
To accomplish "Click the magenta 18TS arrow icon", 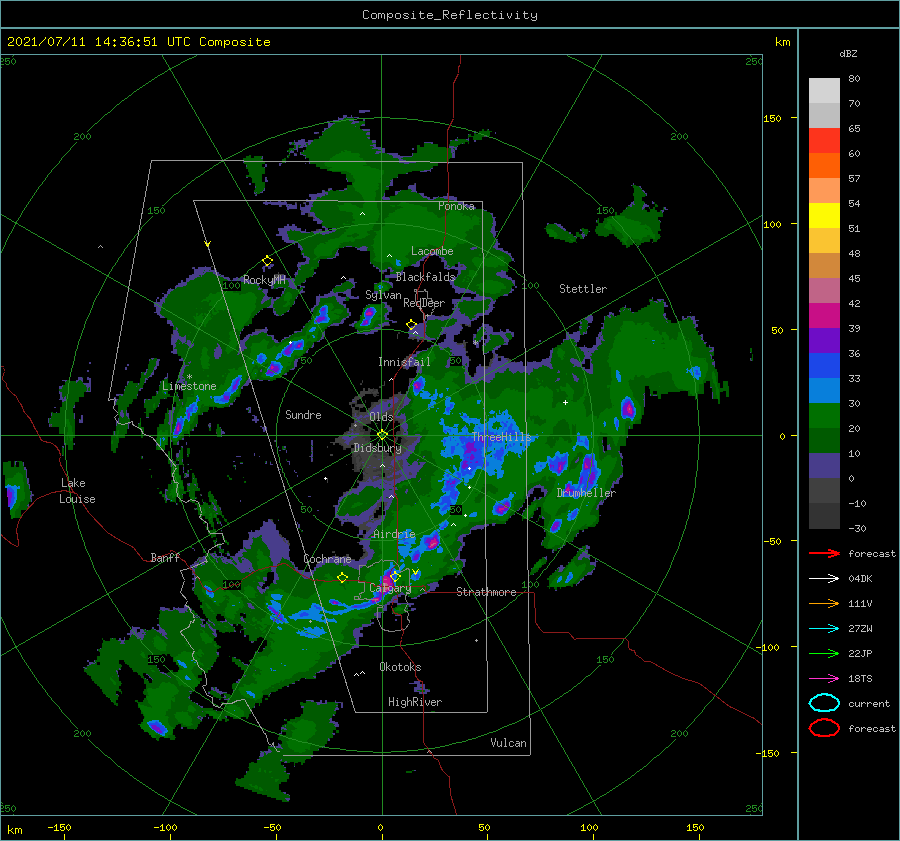I will point(824,679).
